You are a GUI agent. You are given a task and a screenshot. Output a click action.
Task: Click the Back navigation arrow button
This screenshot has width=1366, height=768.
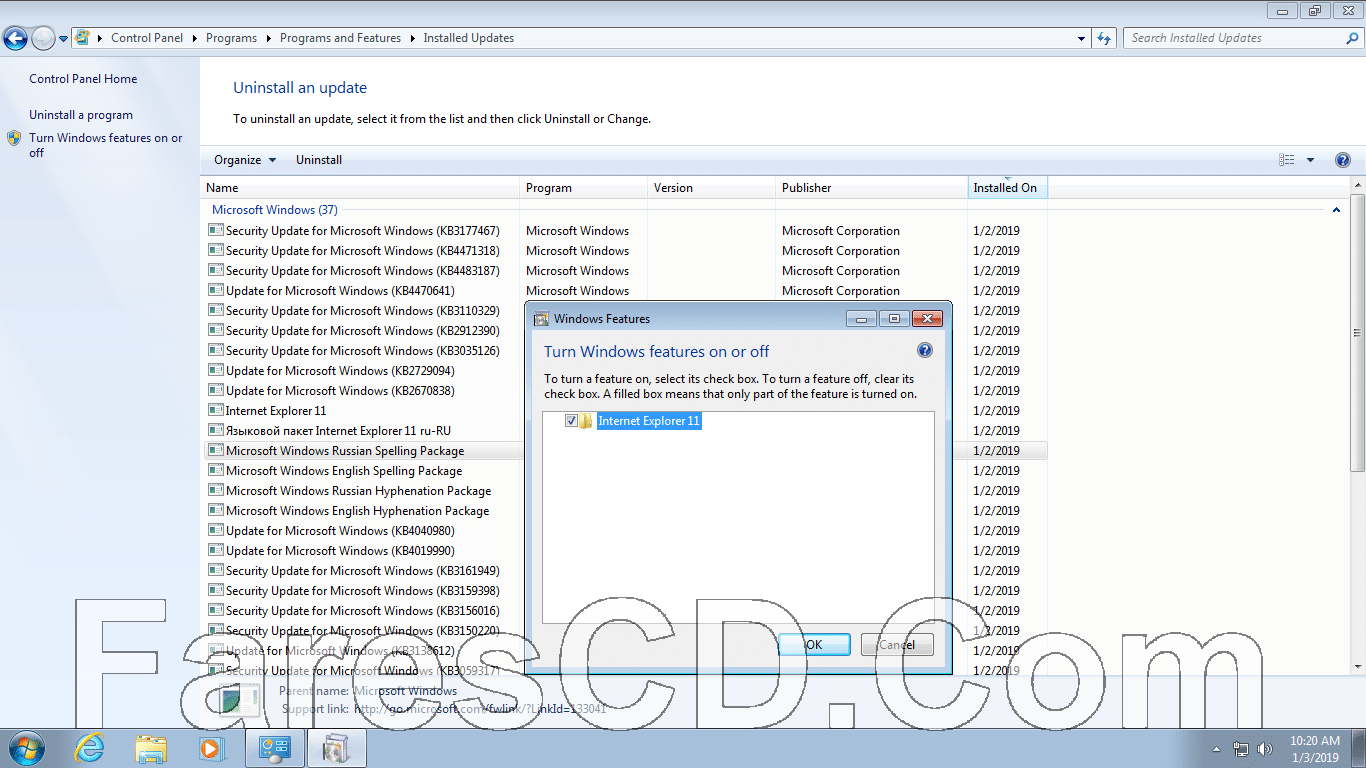(15, 39)
